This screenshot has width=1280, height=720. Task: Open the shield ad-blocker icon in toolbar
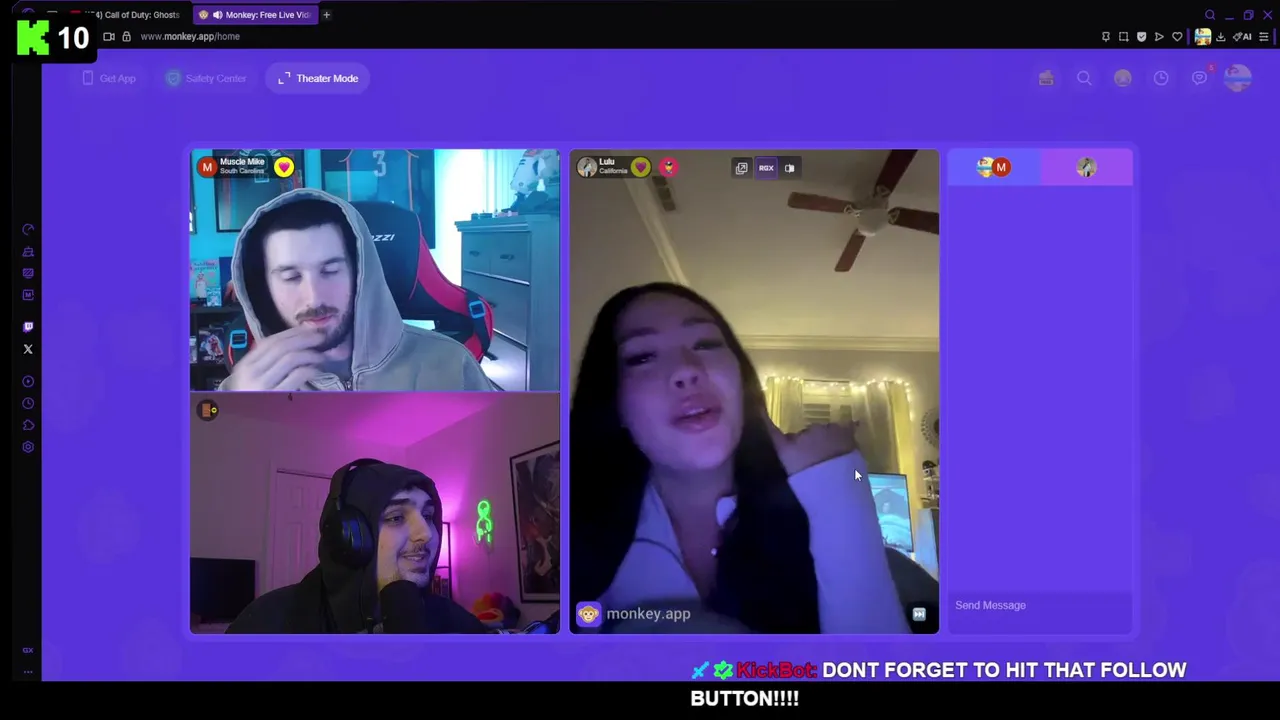tap(1141, 37)
